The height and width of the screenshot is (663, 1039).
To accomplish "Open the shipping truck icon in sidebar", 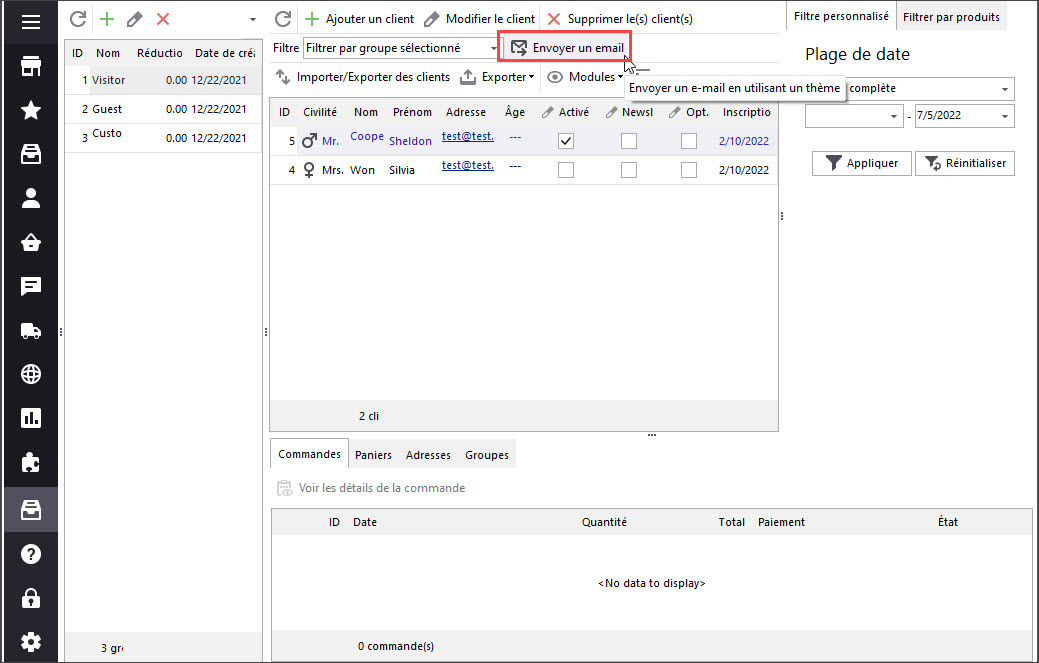I will [30, 331].
